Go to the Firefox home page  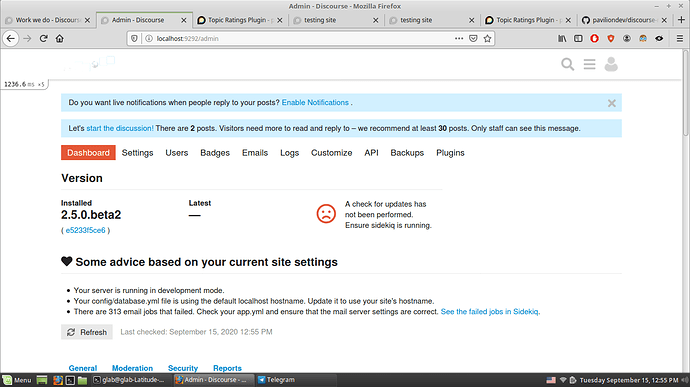point(59,39)
